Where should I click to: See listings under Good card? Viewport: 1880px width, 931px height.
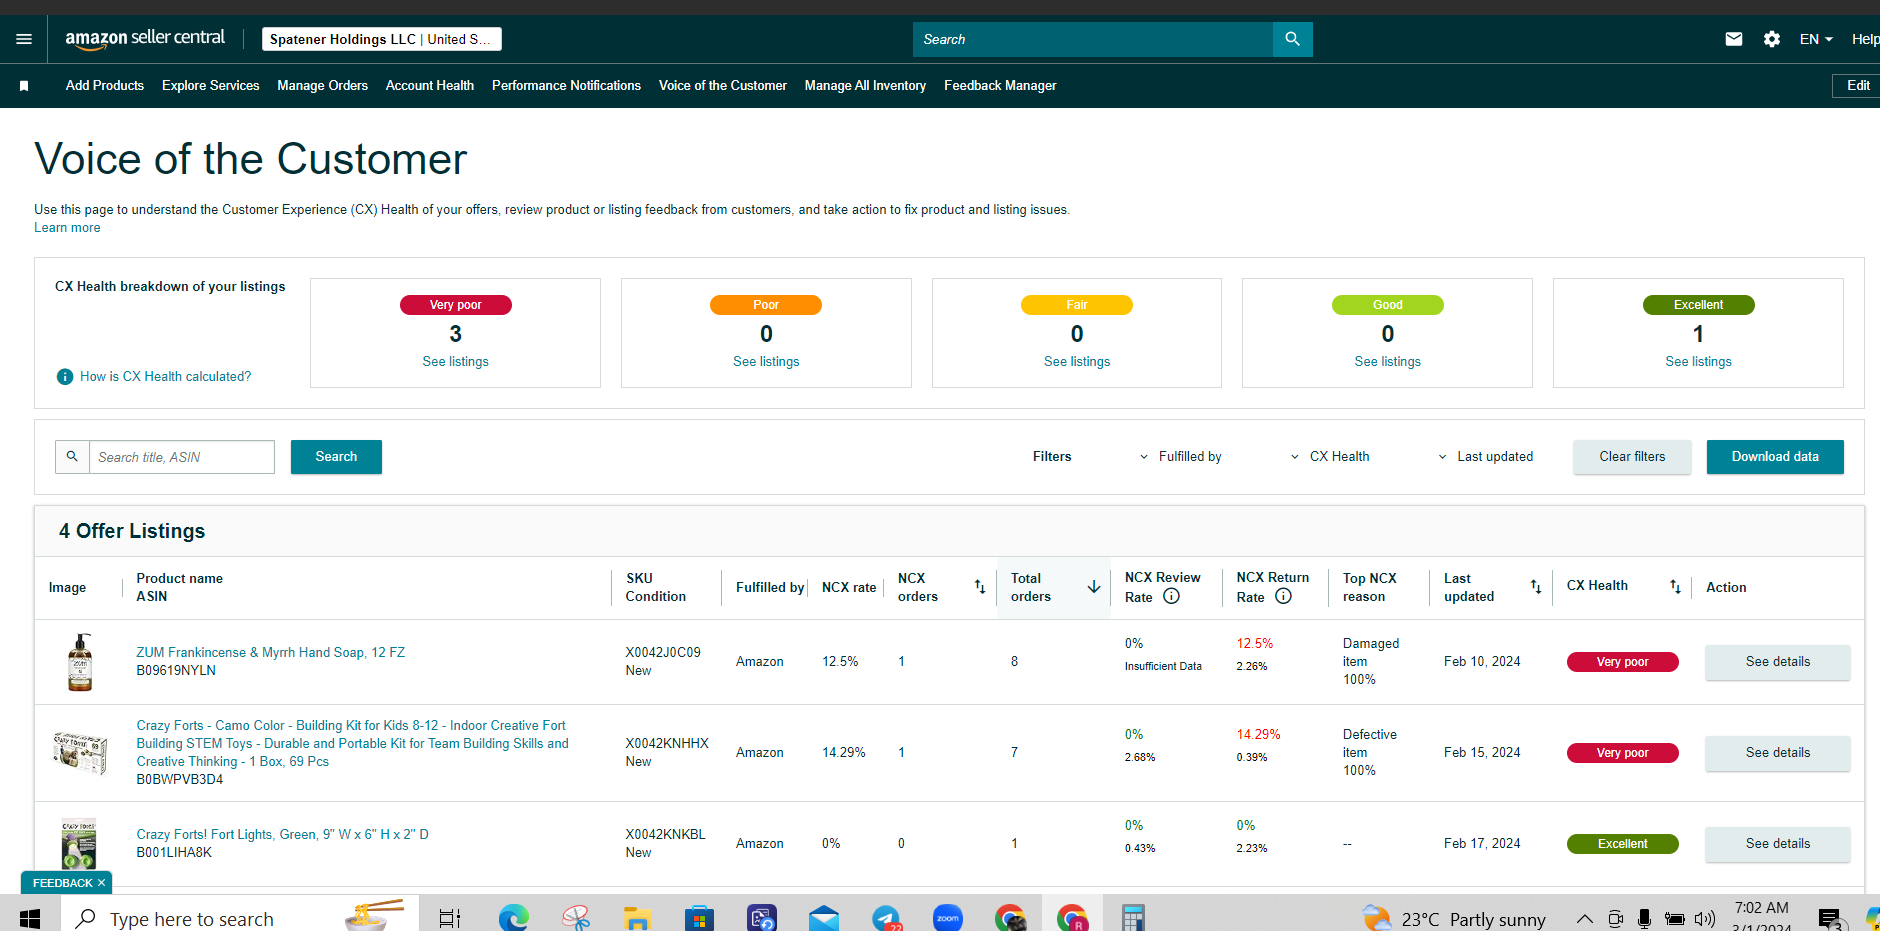point(1387,362)
